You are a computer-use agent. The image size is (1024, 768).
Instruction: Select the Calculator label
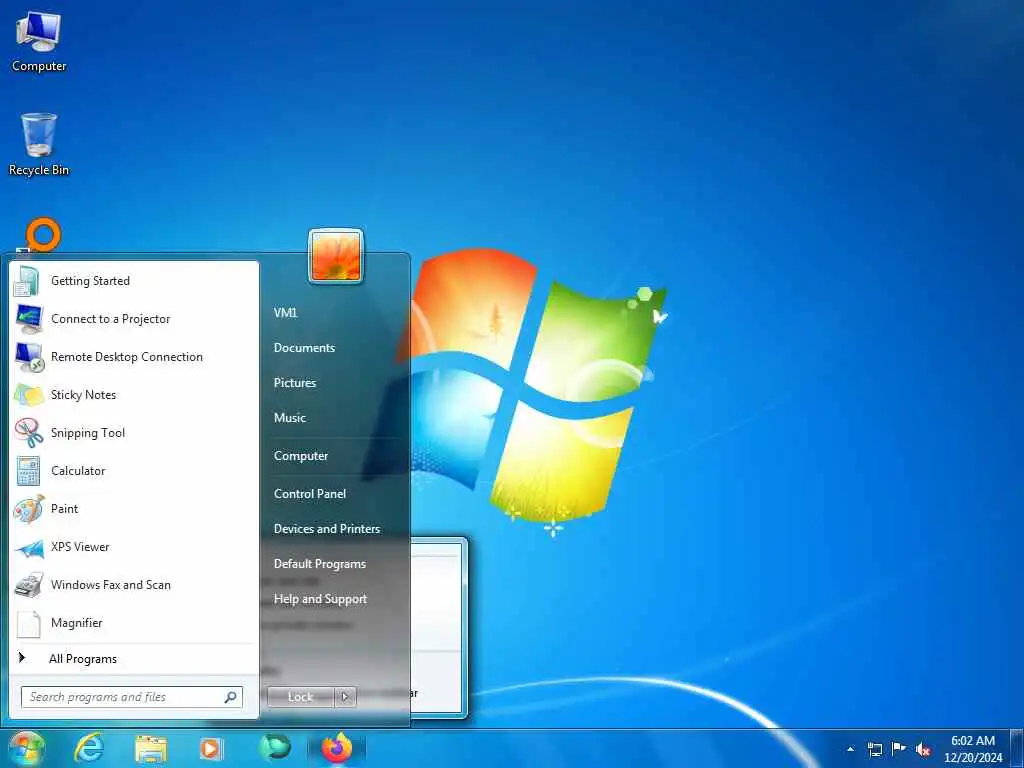point(78,471)
